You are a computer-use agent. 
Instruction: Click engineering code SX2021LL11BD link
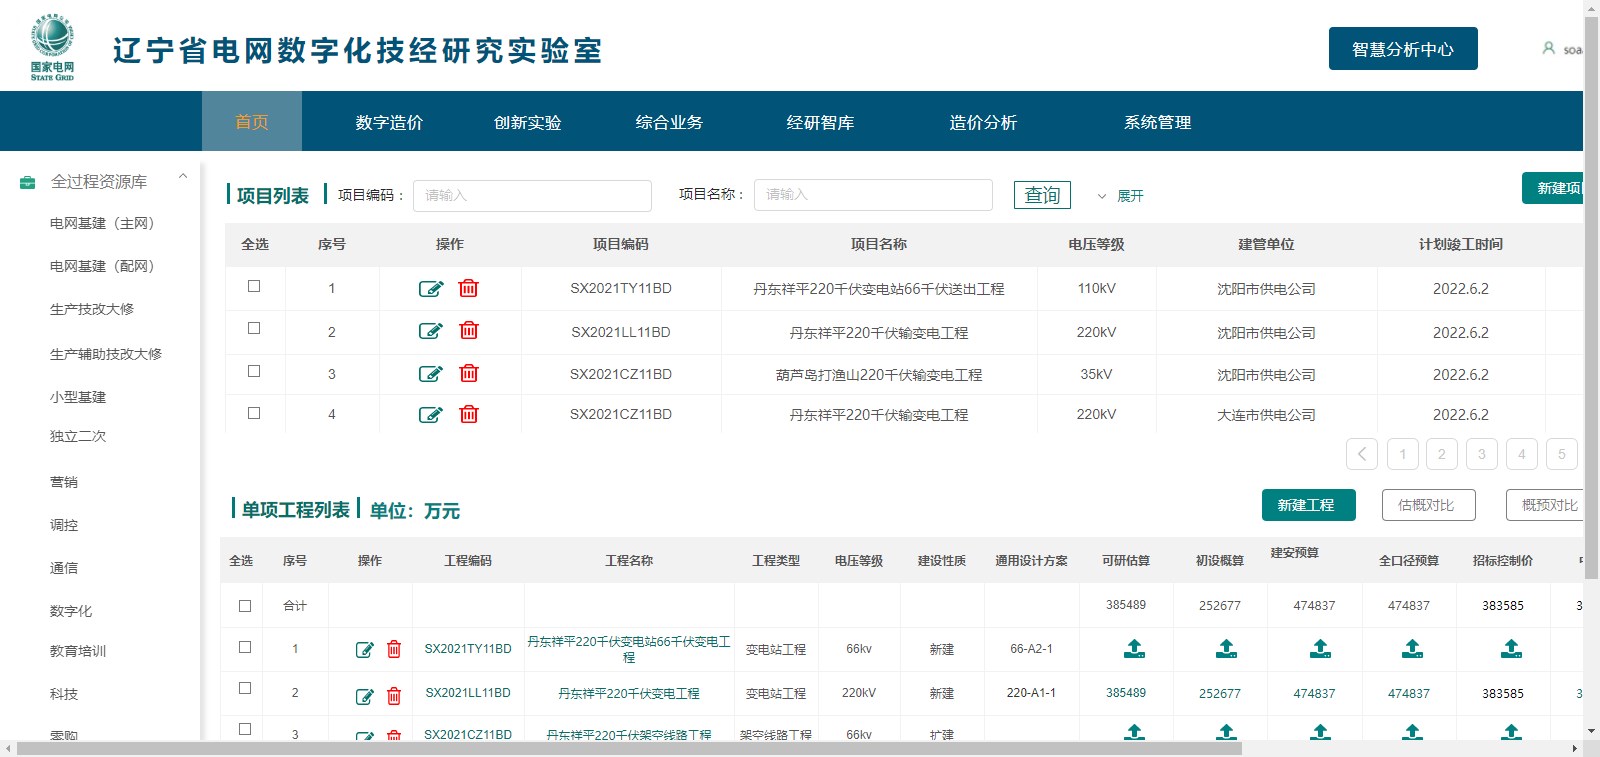click(x=468, y=692)
